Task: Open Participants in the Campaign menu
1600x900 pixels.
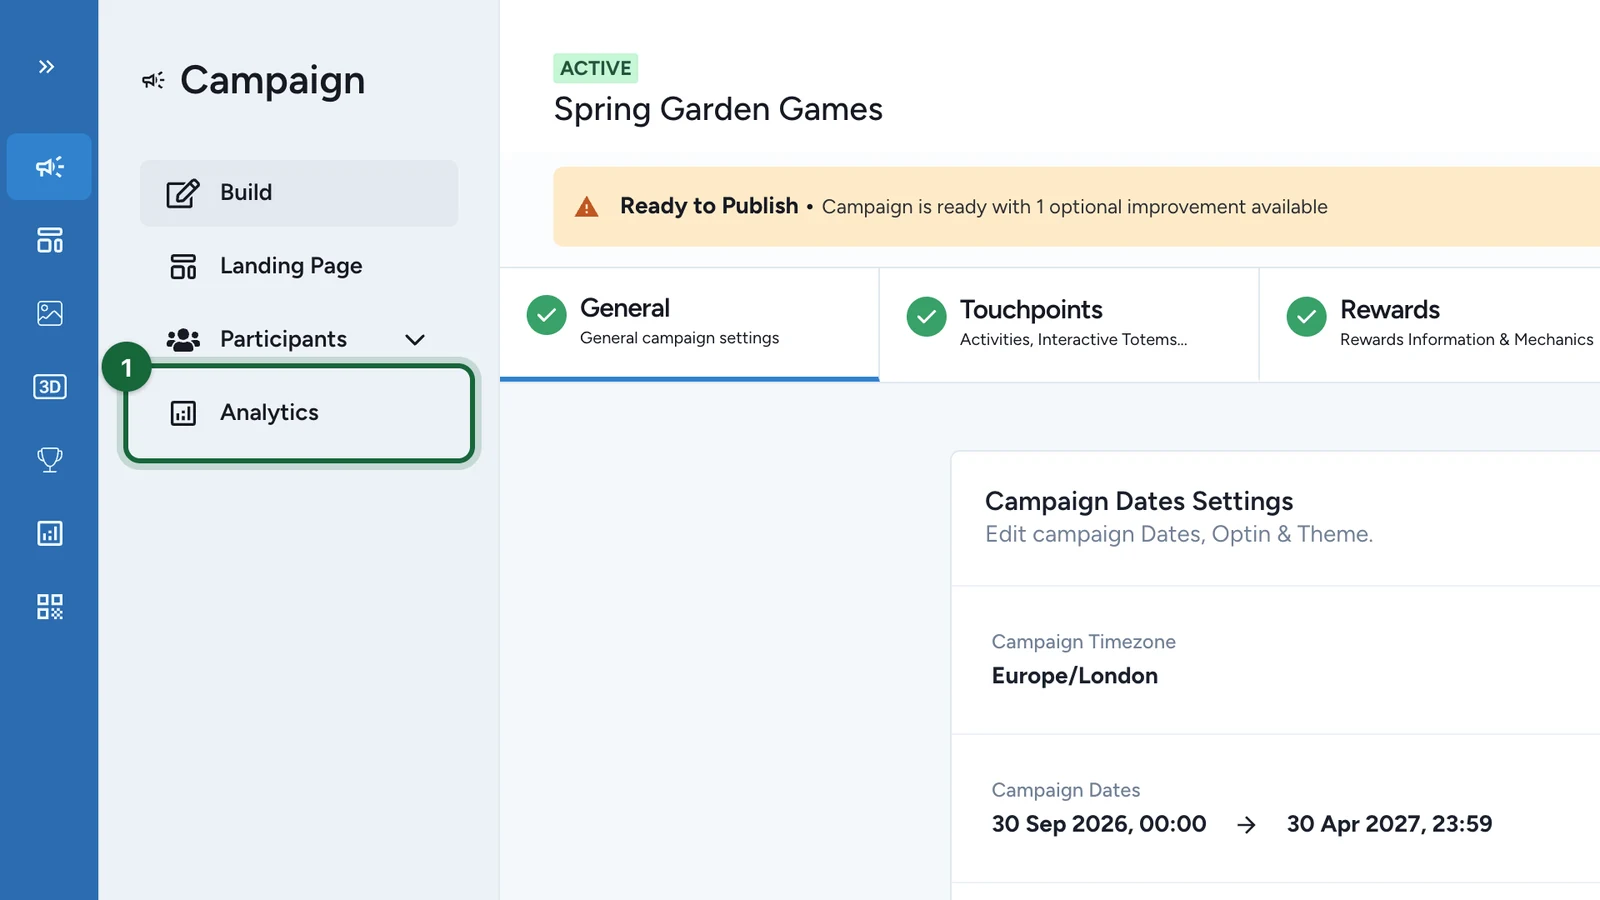Action: click(x=299, y=340)
